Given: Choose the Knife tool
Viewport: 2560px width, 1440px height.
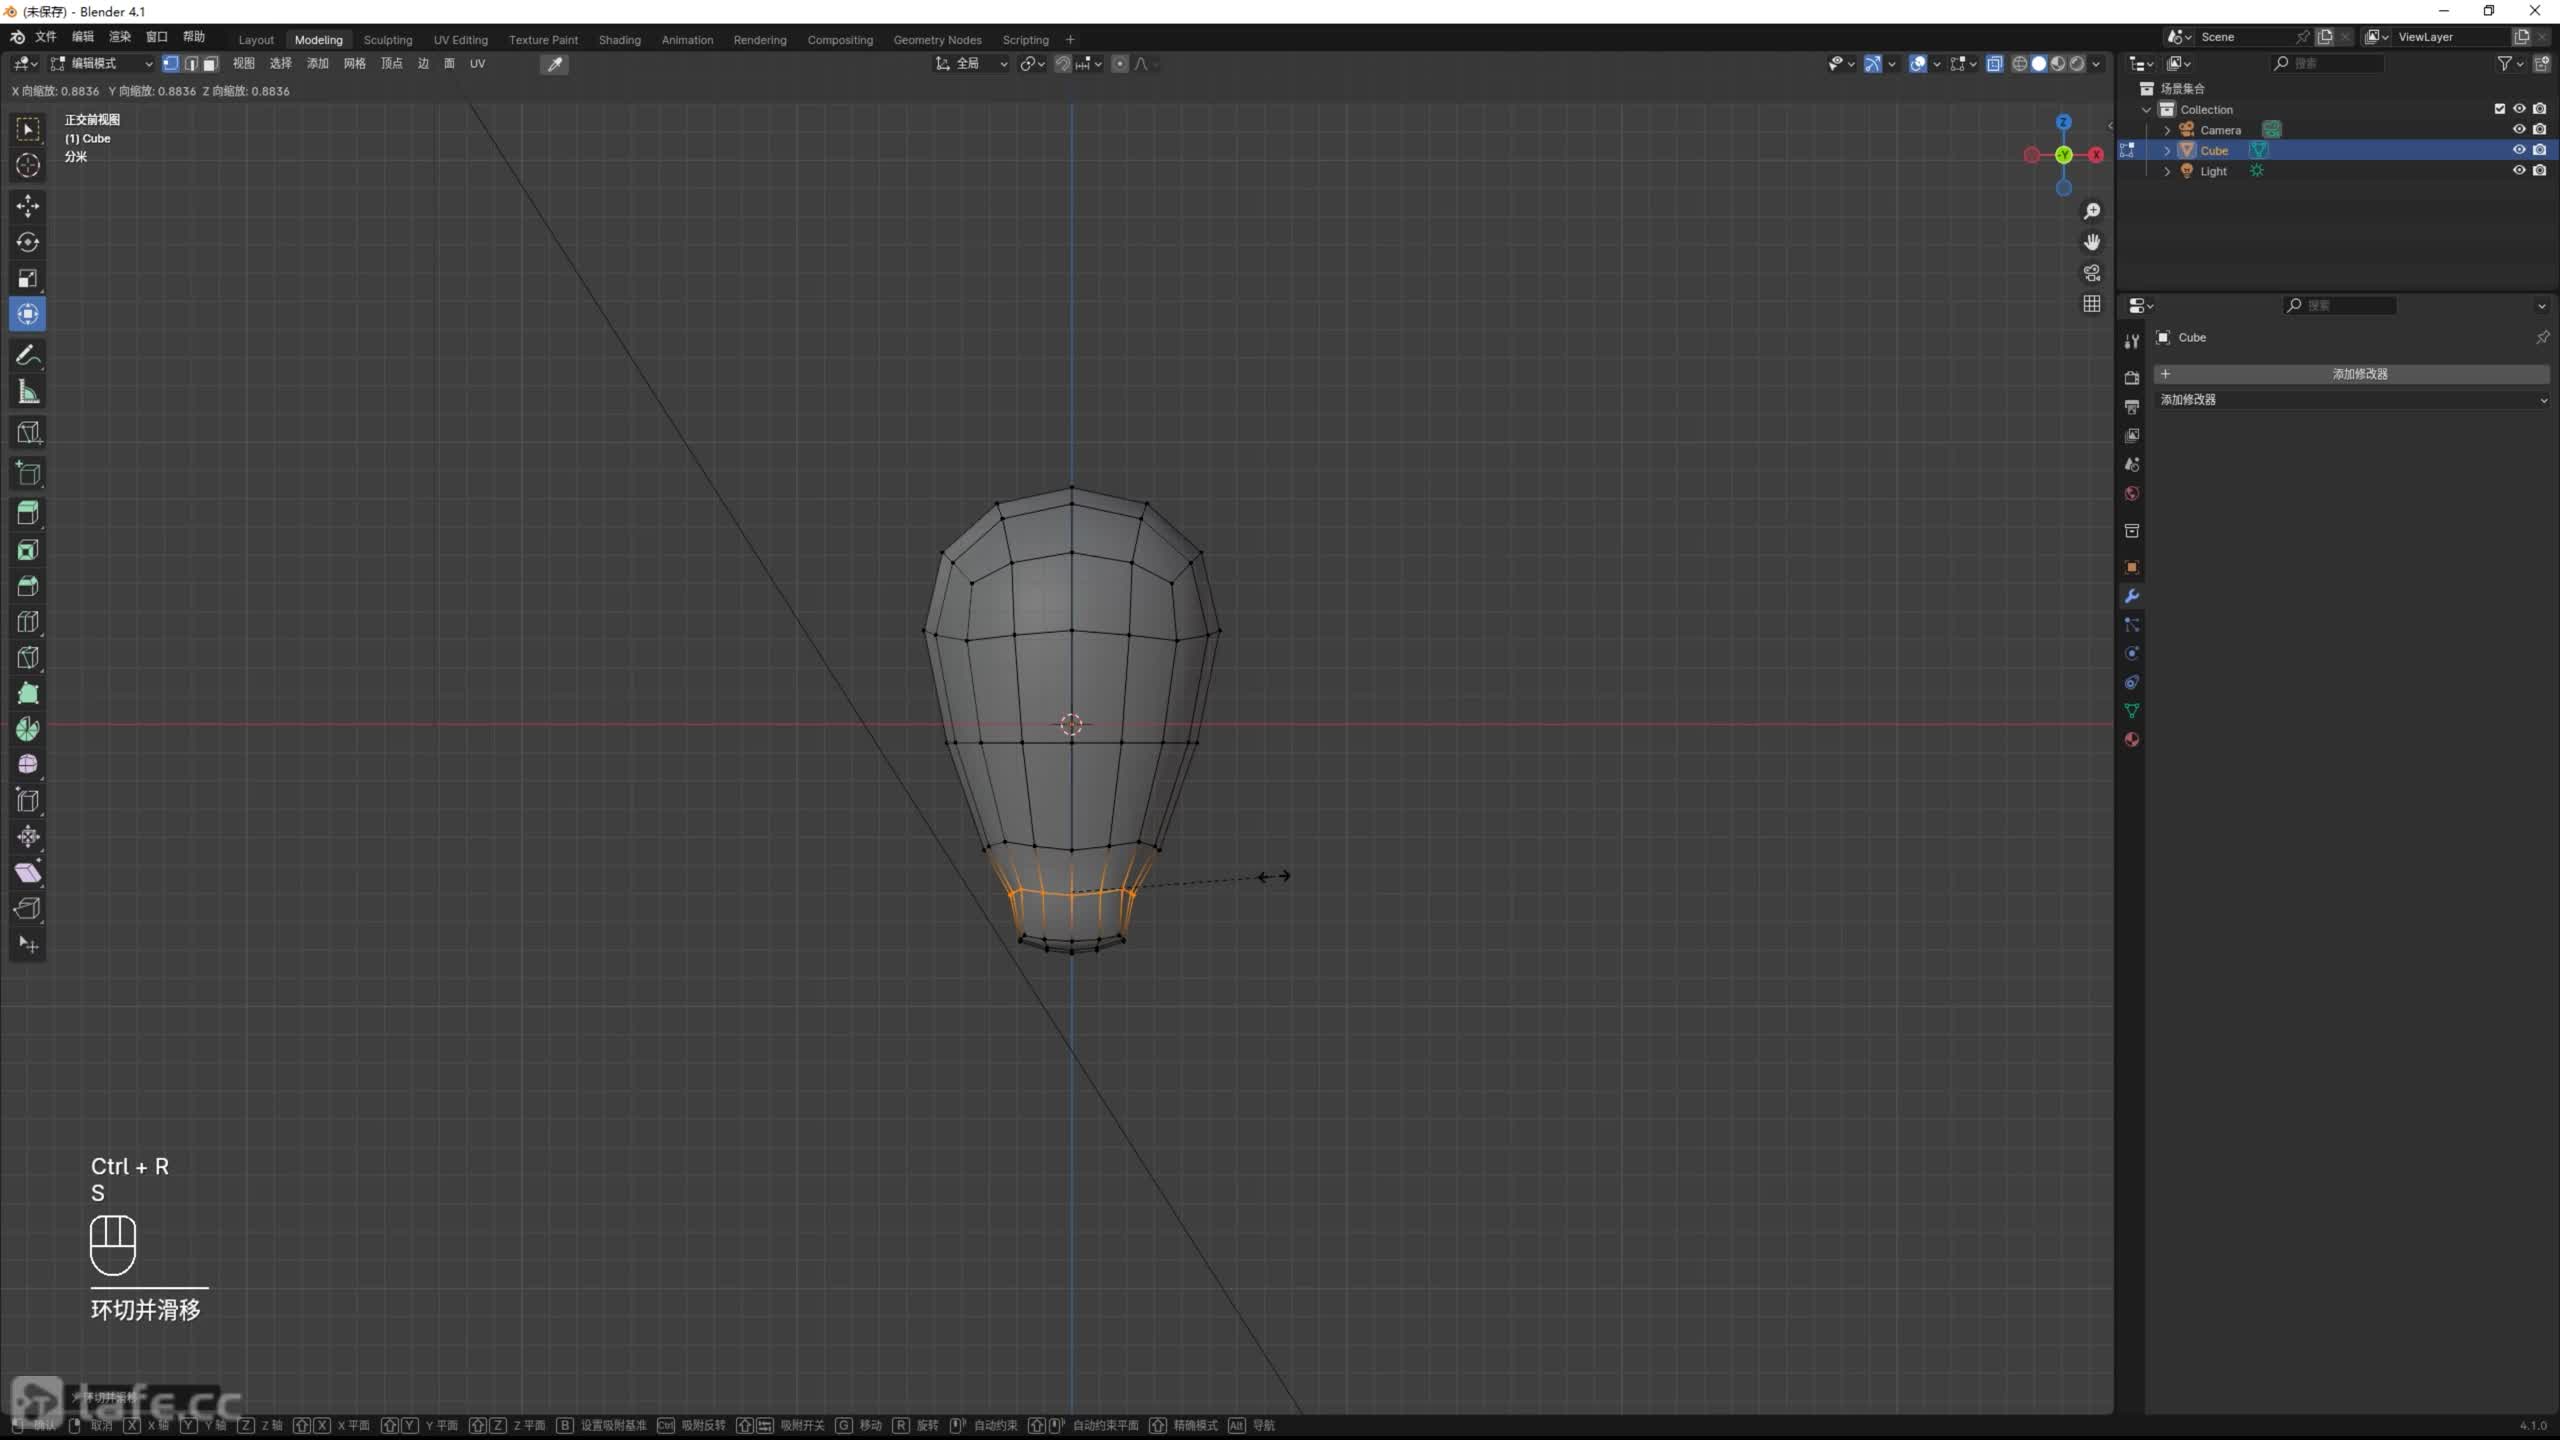Looking at the screenshot, I should [x=28, y=658].
